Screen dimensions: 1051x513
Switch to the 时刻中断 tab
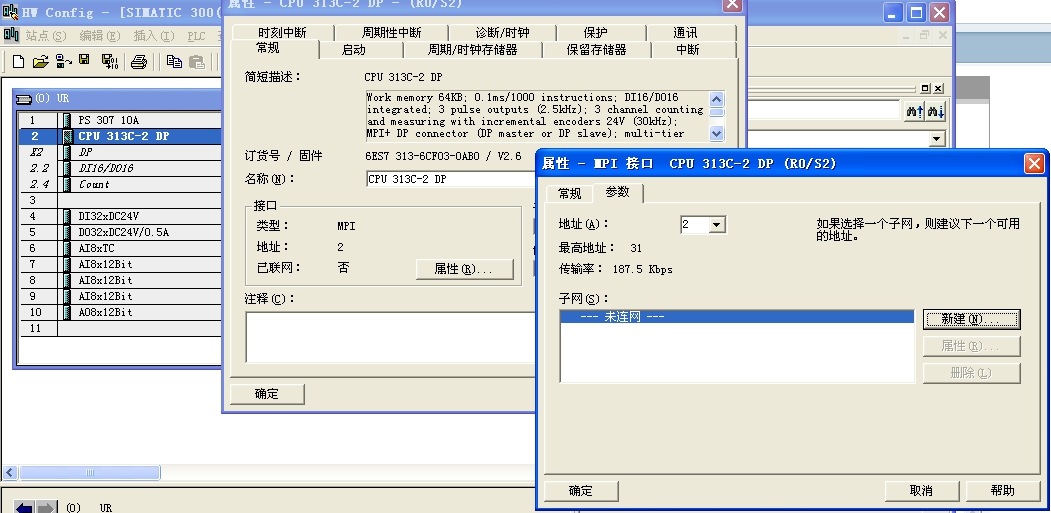click(x=282, y=32)
